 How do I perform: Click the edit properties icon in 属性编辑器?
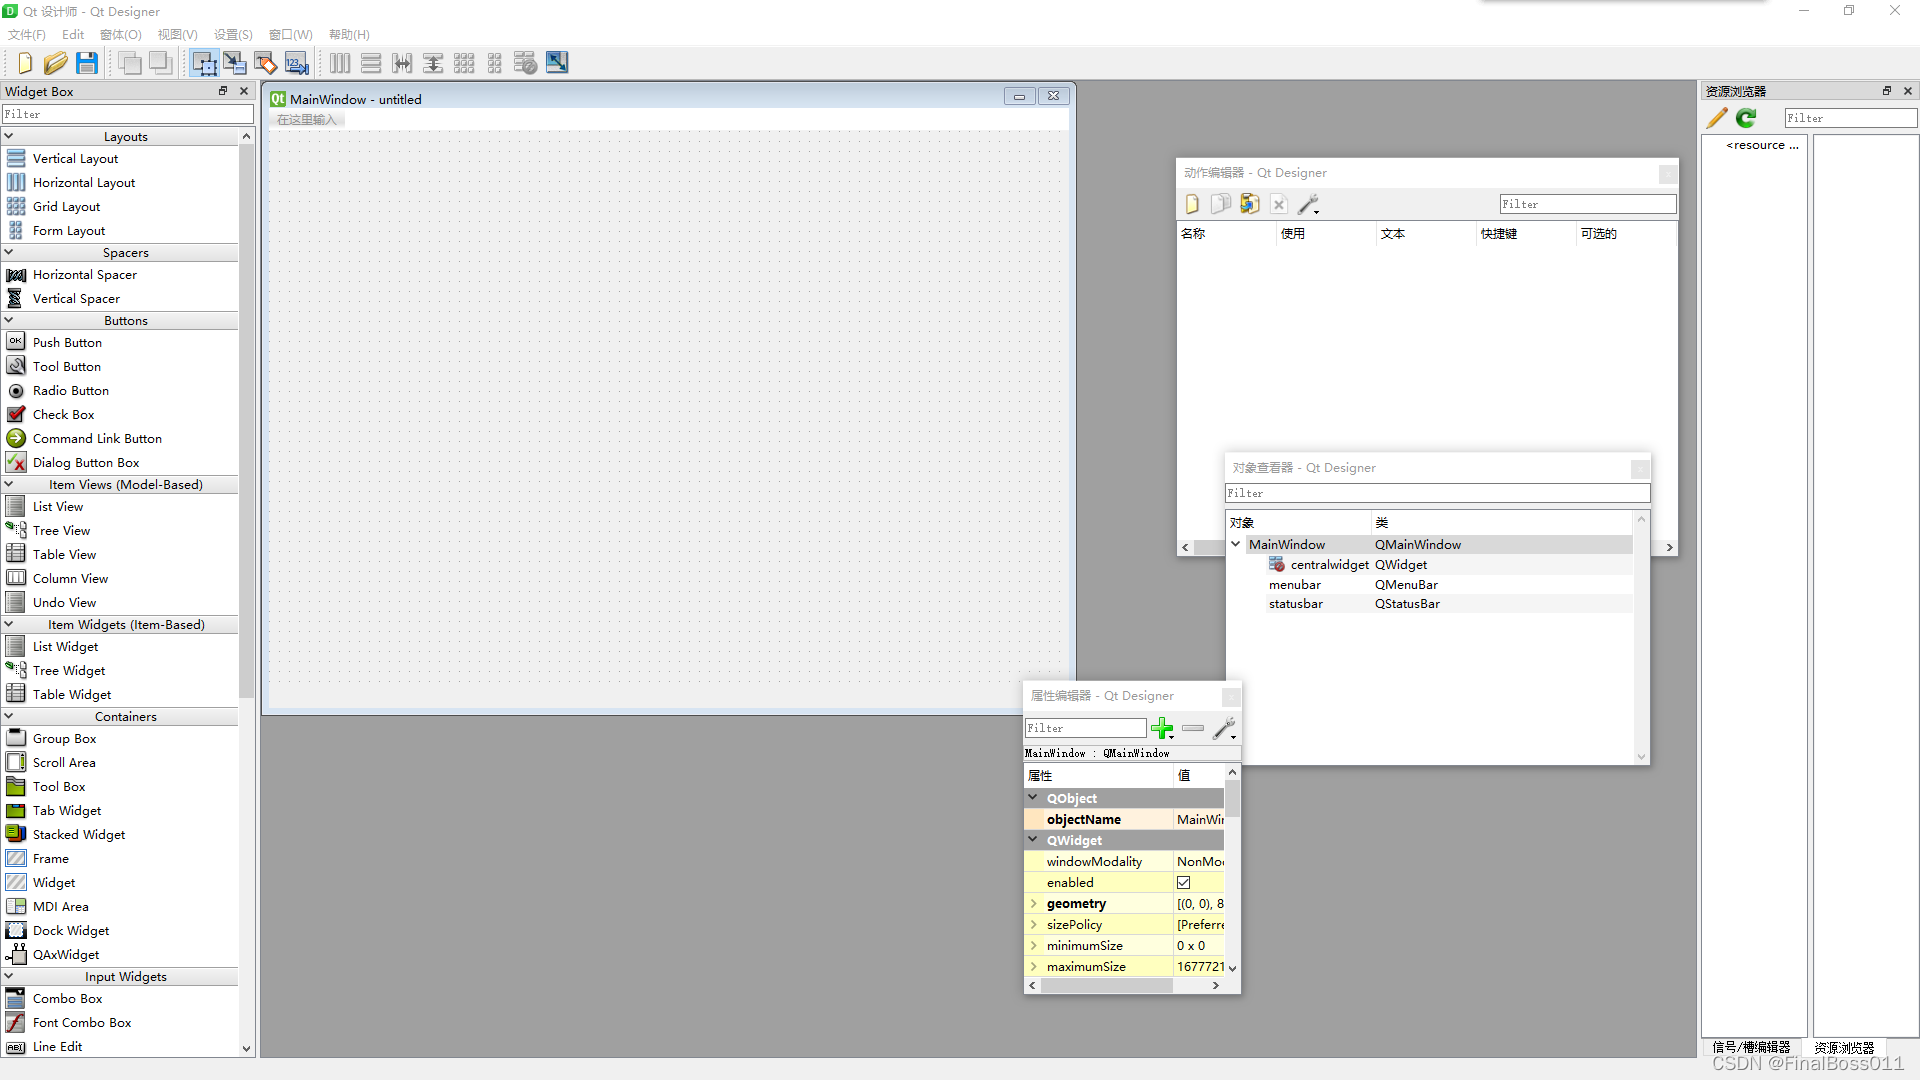pos(1222,728)
